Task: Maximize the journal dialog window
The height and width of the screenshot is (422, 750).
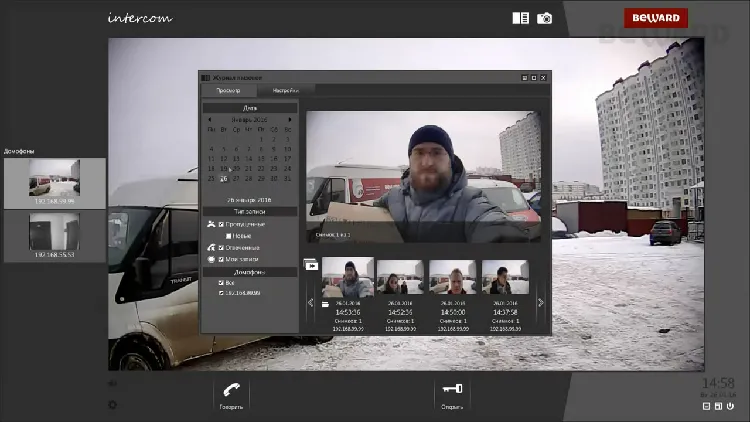Action: (534, 78)
